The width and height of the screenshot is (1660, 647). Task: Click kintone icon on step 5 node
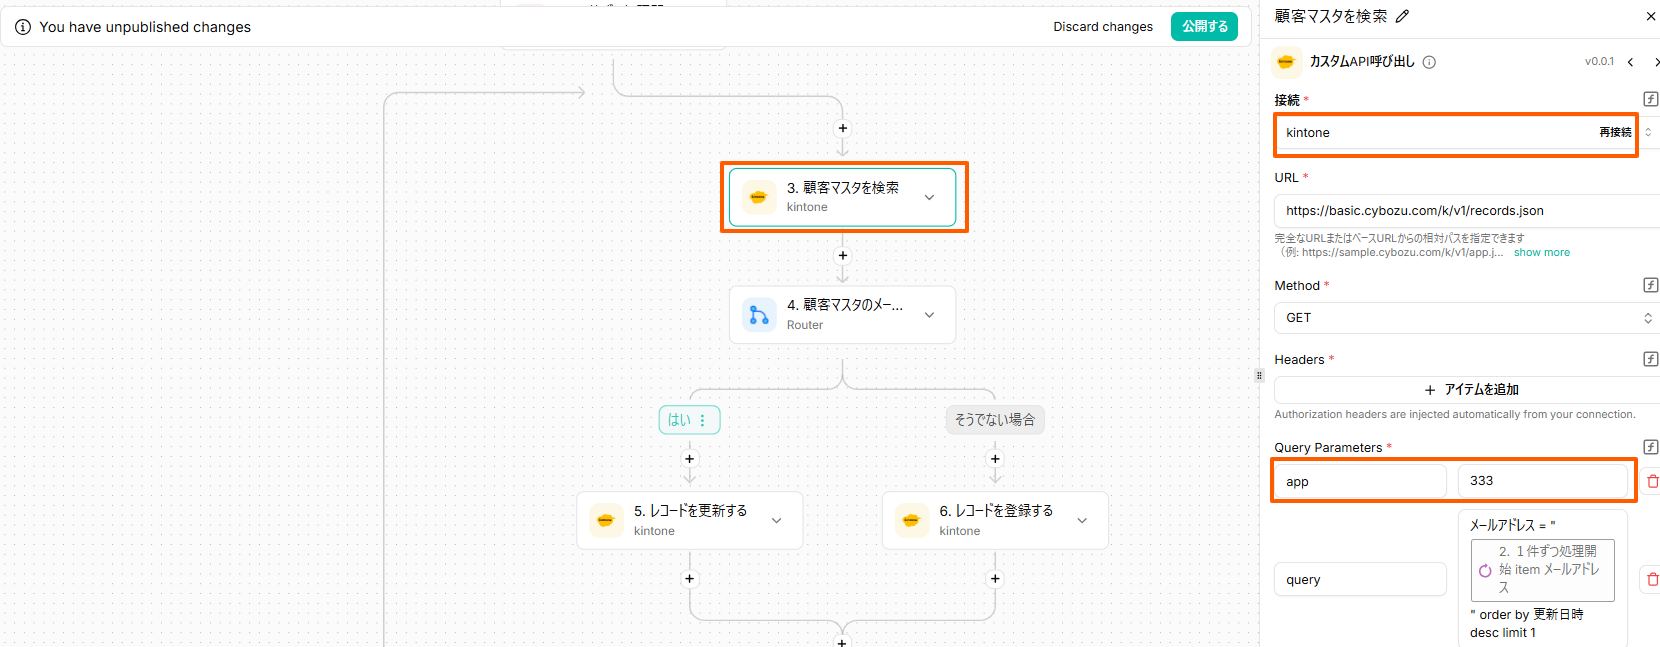[605, 520]
